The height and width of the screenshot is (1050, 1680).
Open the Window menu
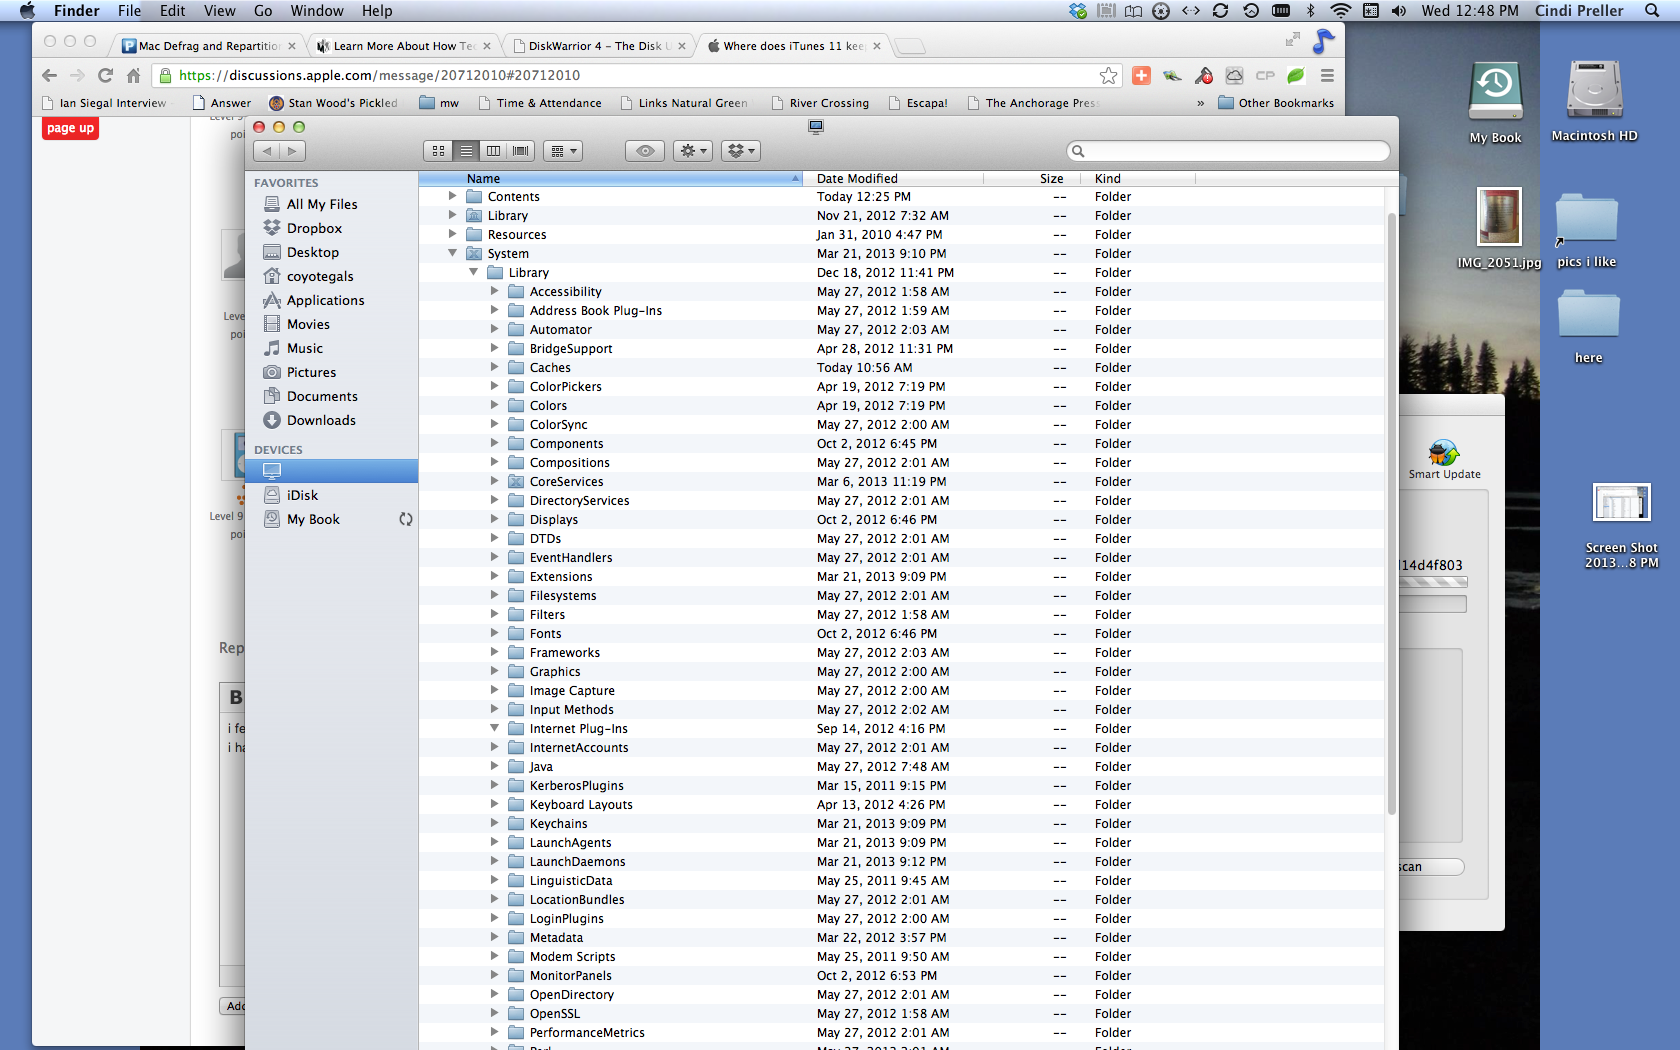tap(317, 11)
